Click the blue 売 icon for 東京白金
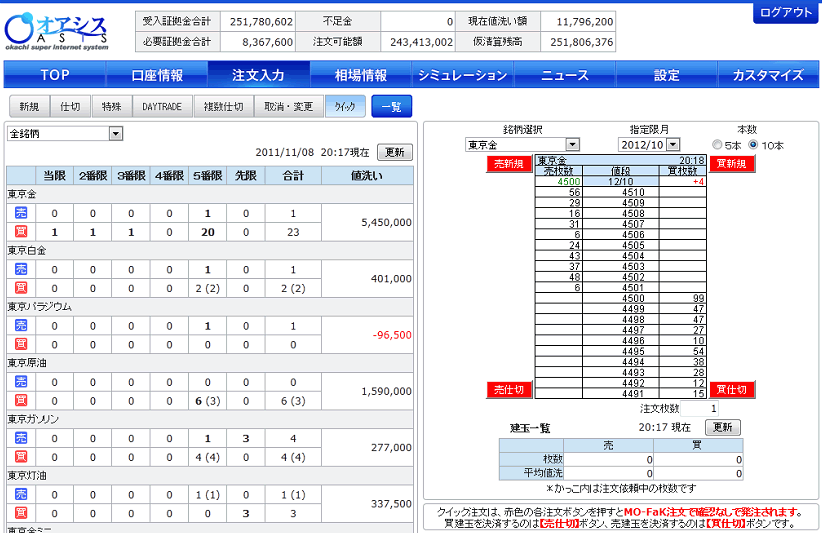The width and height of the screenshot is (822, 533). pos(21,269)
